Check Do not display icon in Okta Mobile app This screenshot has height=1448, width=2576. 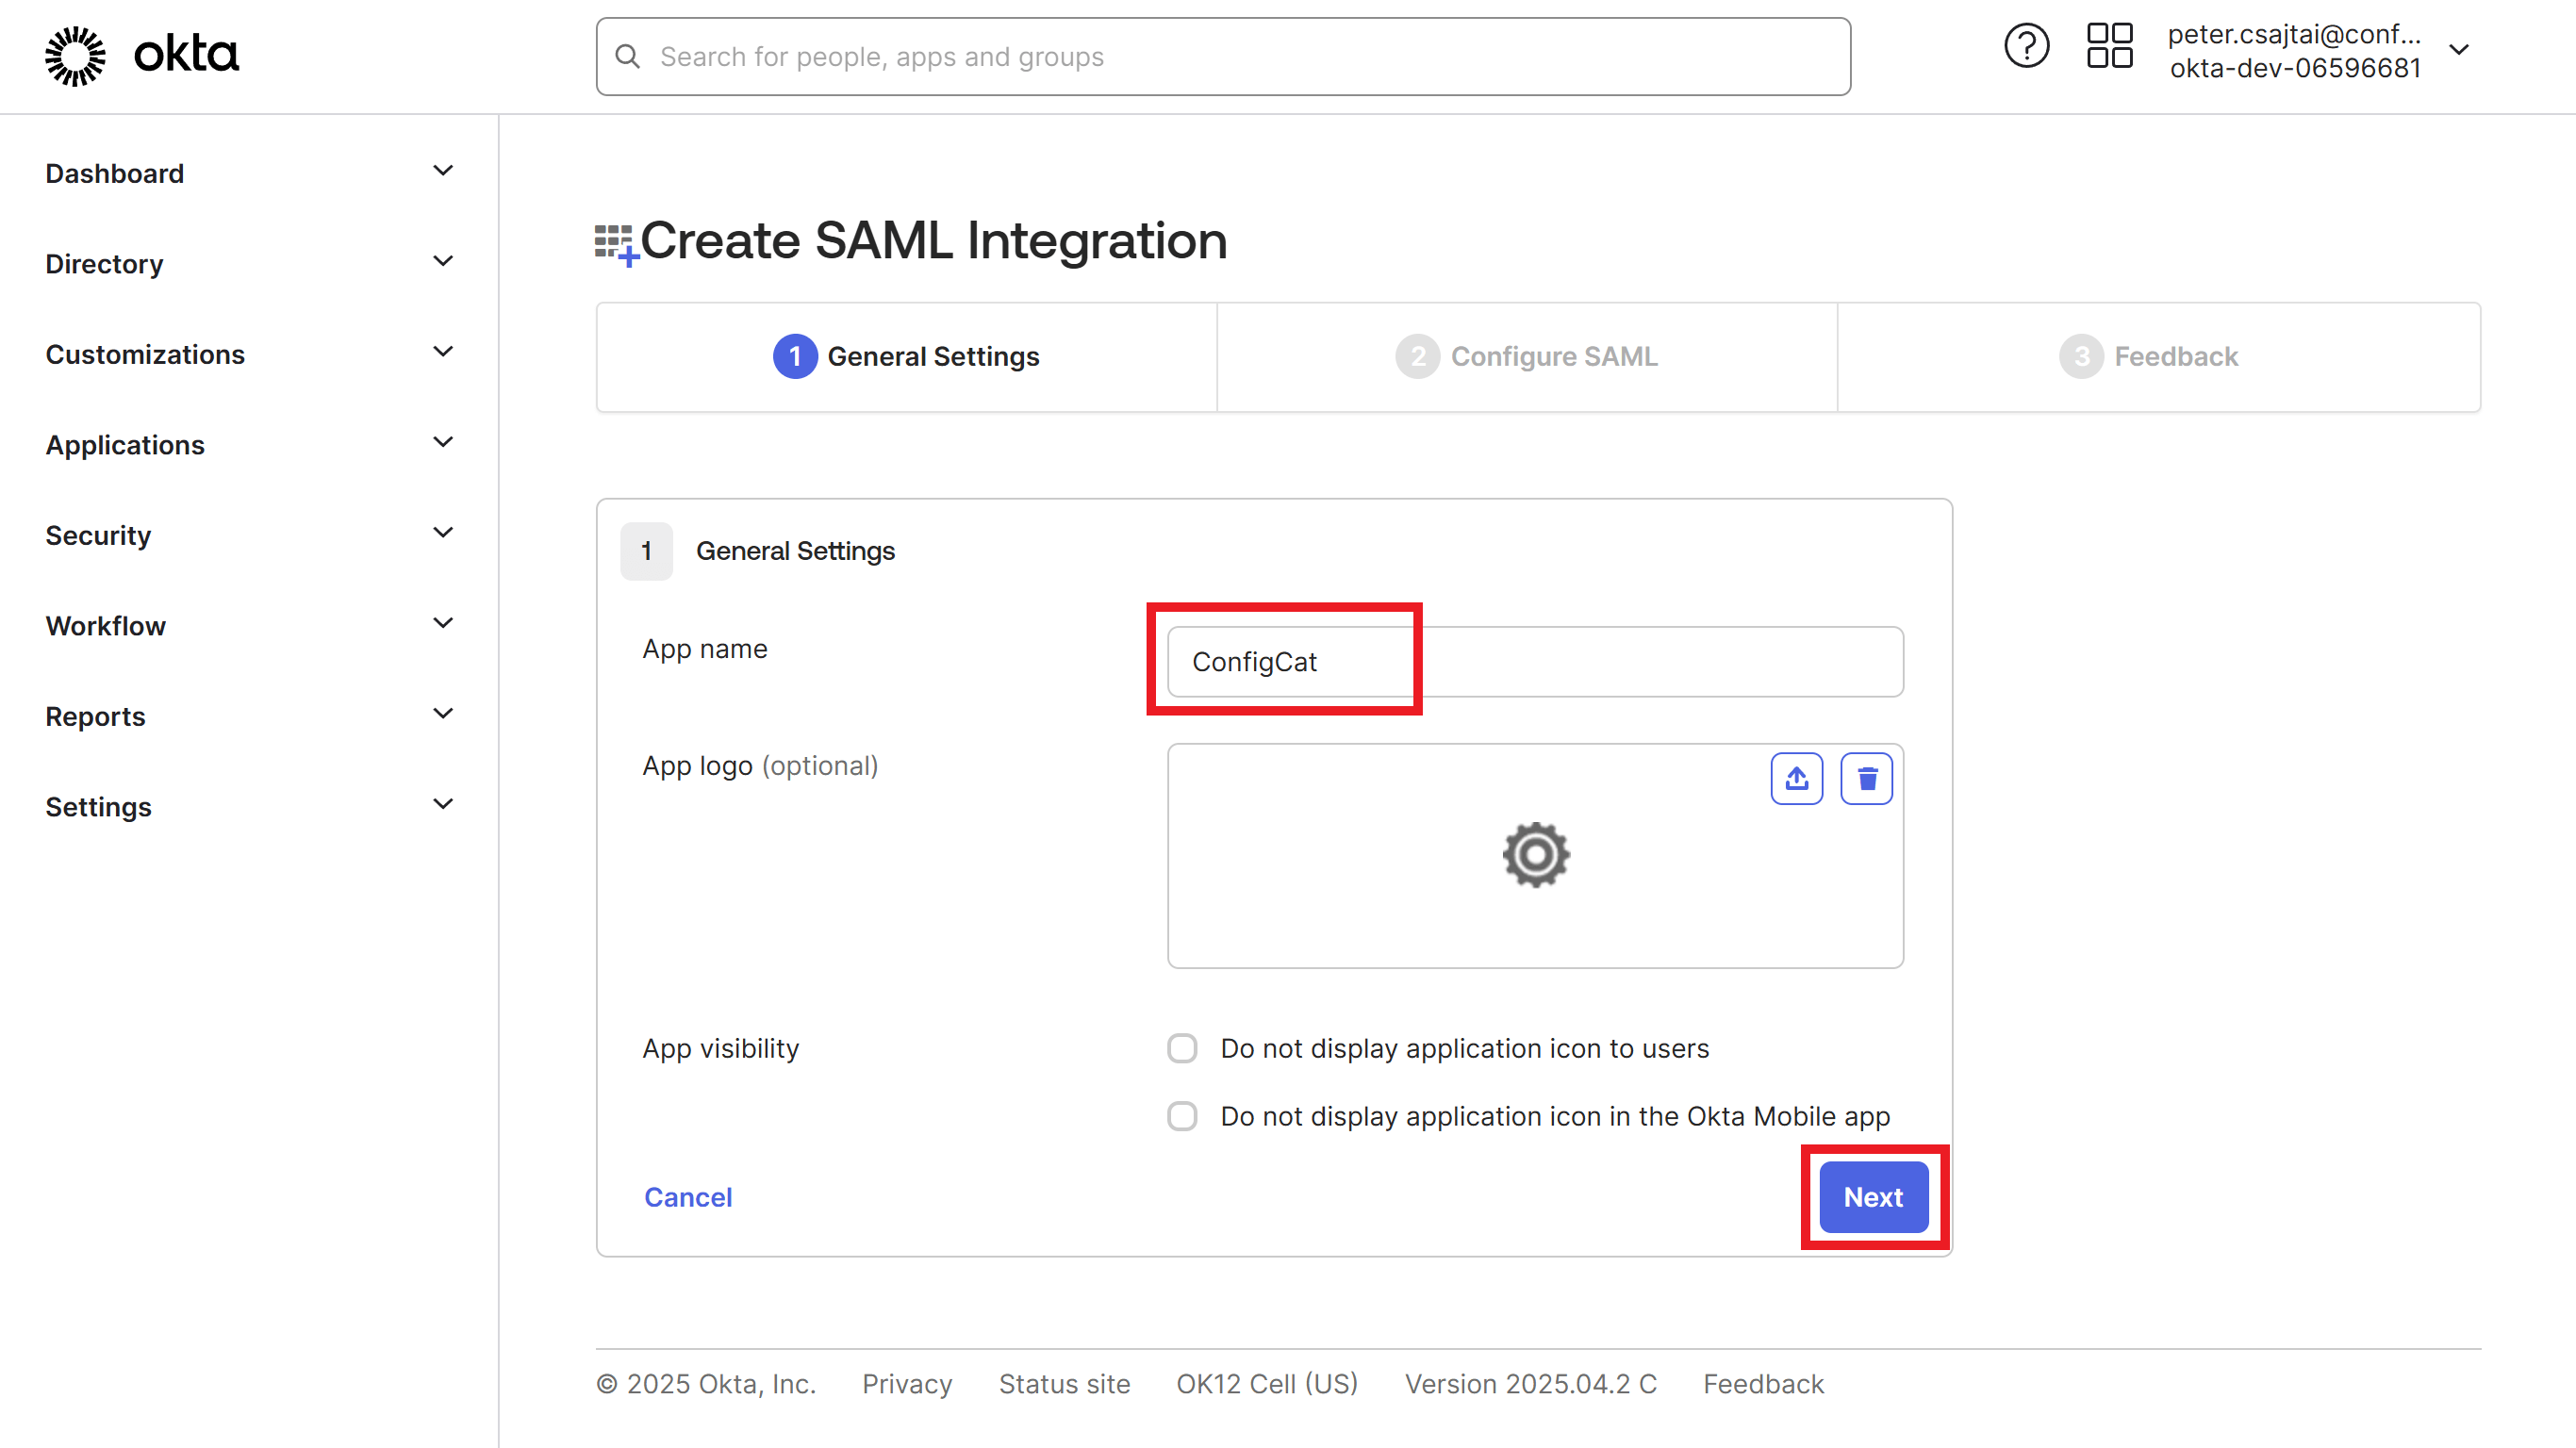tap(1182, 1116)
